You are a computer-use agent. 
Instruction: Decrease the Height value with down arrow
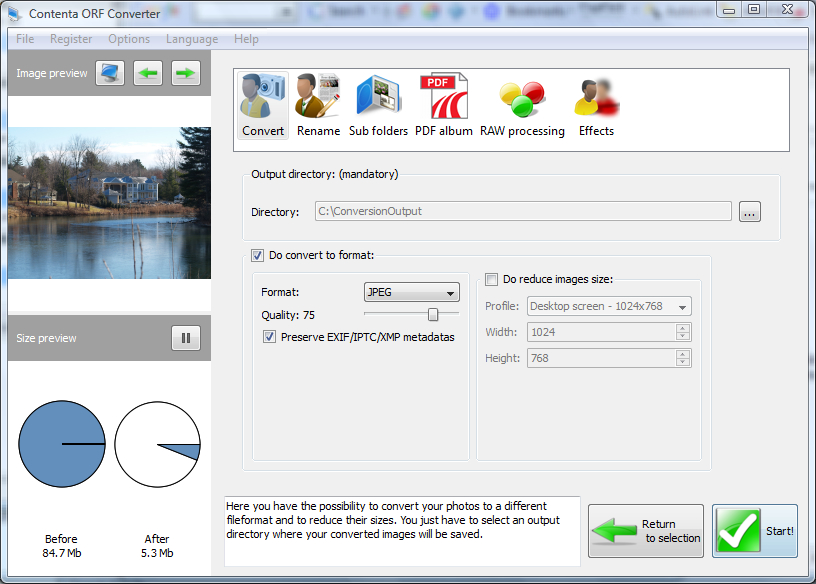point(683,362)
